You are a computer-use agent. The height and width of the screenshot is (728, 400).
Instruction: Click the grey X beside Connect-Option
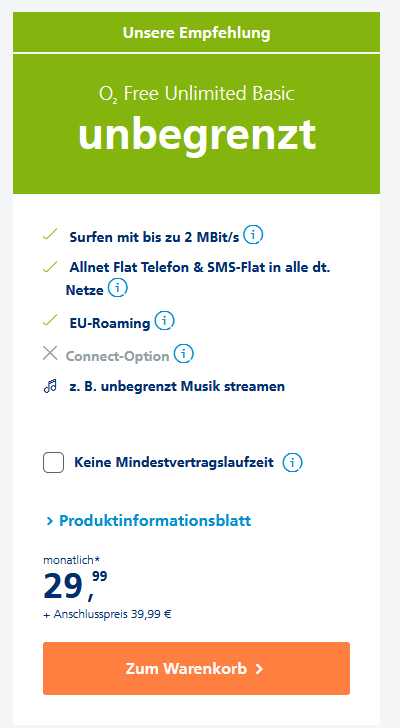50,353
